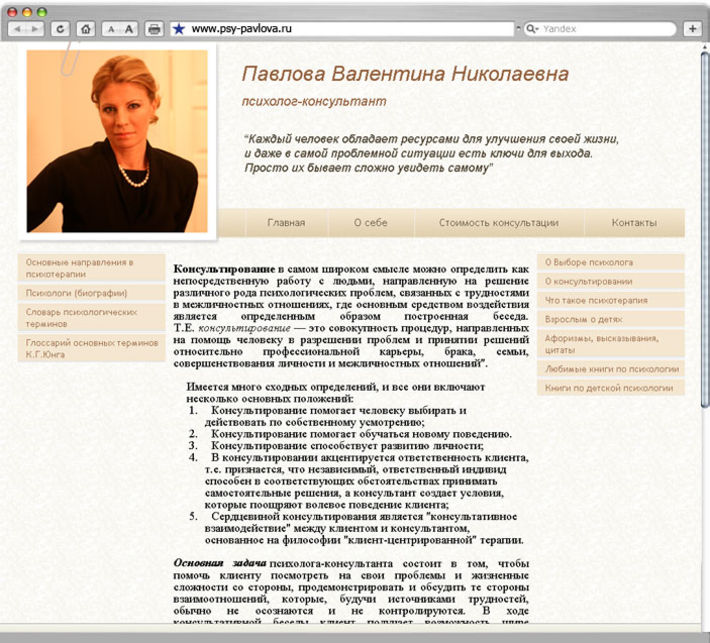Click the psychologist portrait photo

117,141
